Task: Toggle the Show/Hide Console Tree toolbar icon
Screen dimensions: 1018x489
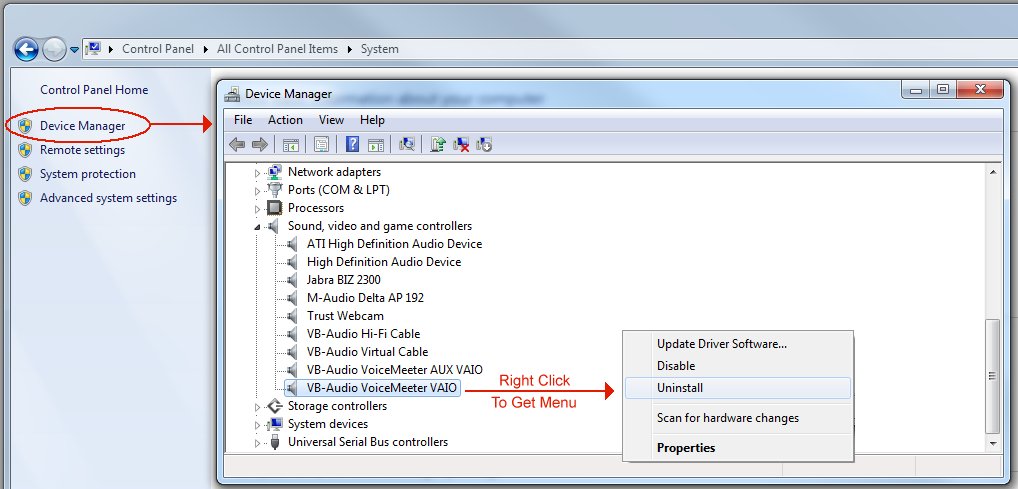Action: 290,144
